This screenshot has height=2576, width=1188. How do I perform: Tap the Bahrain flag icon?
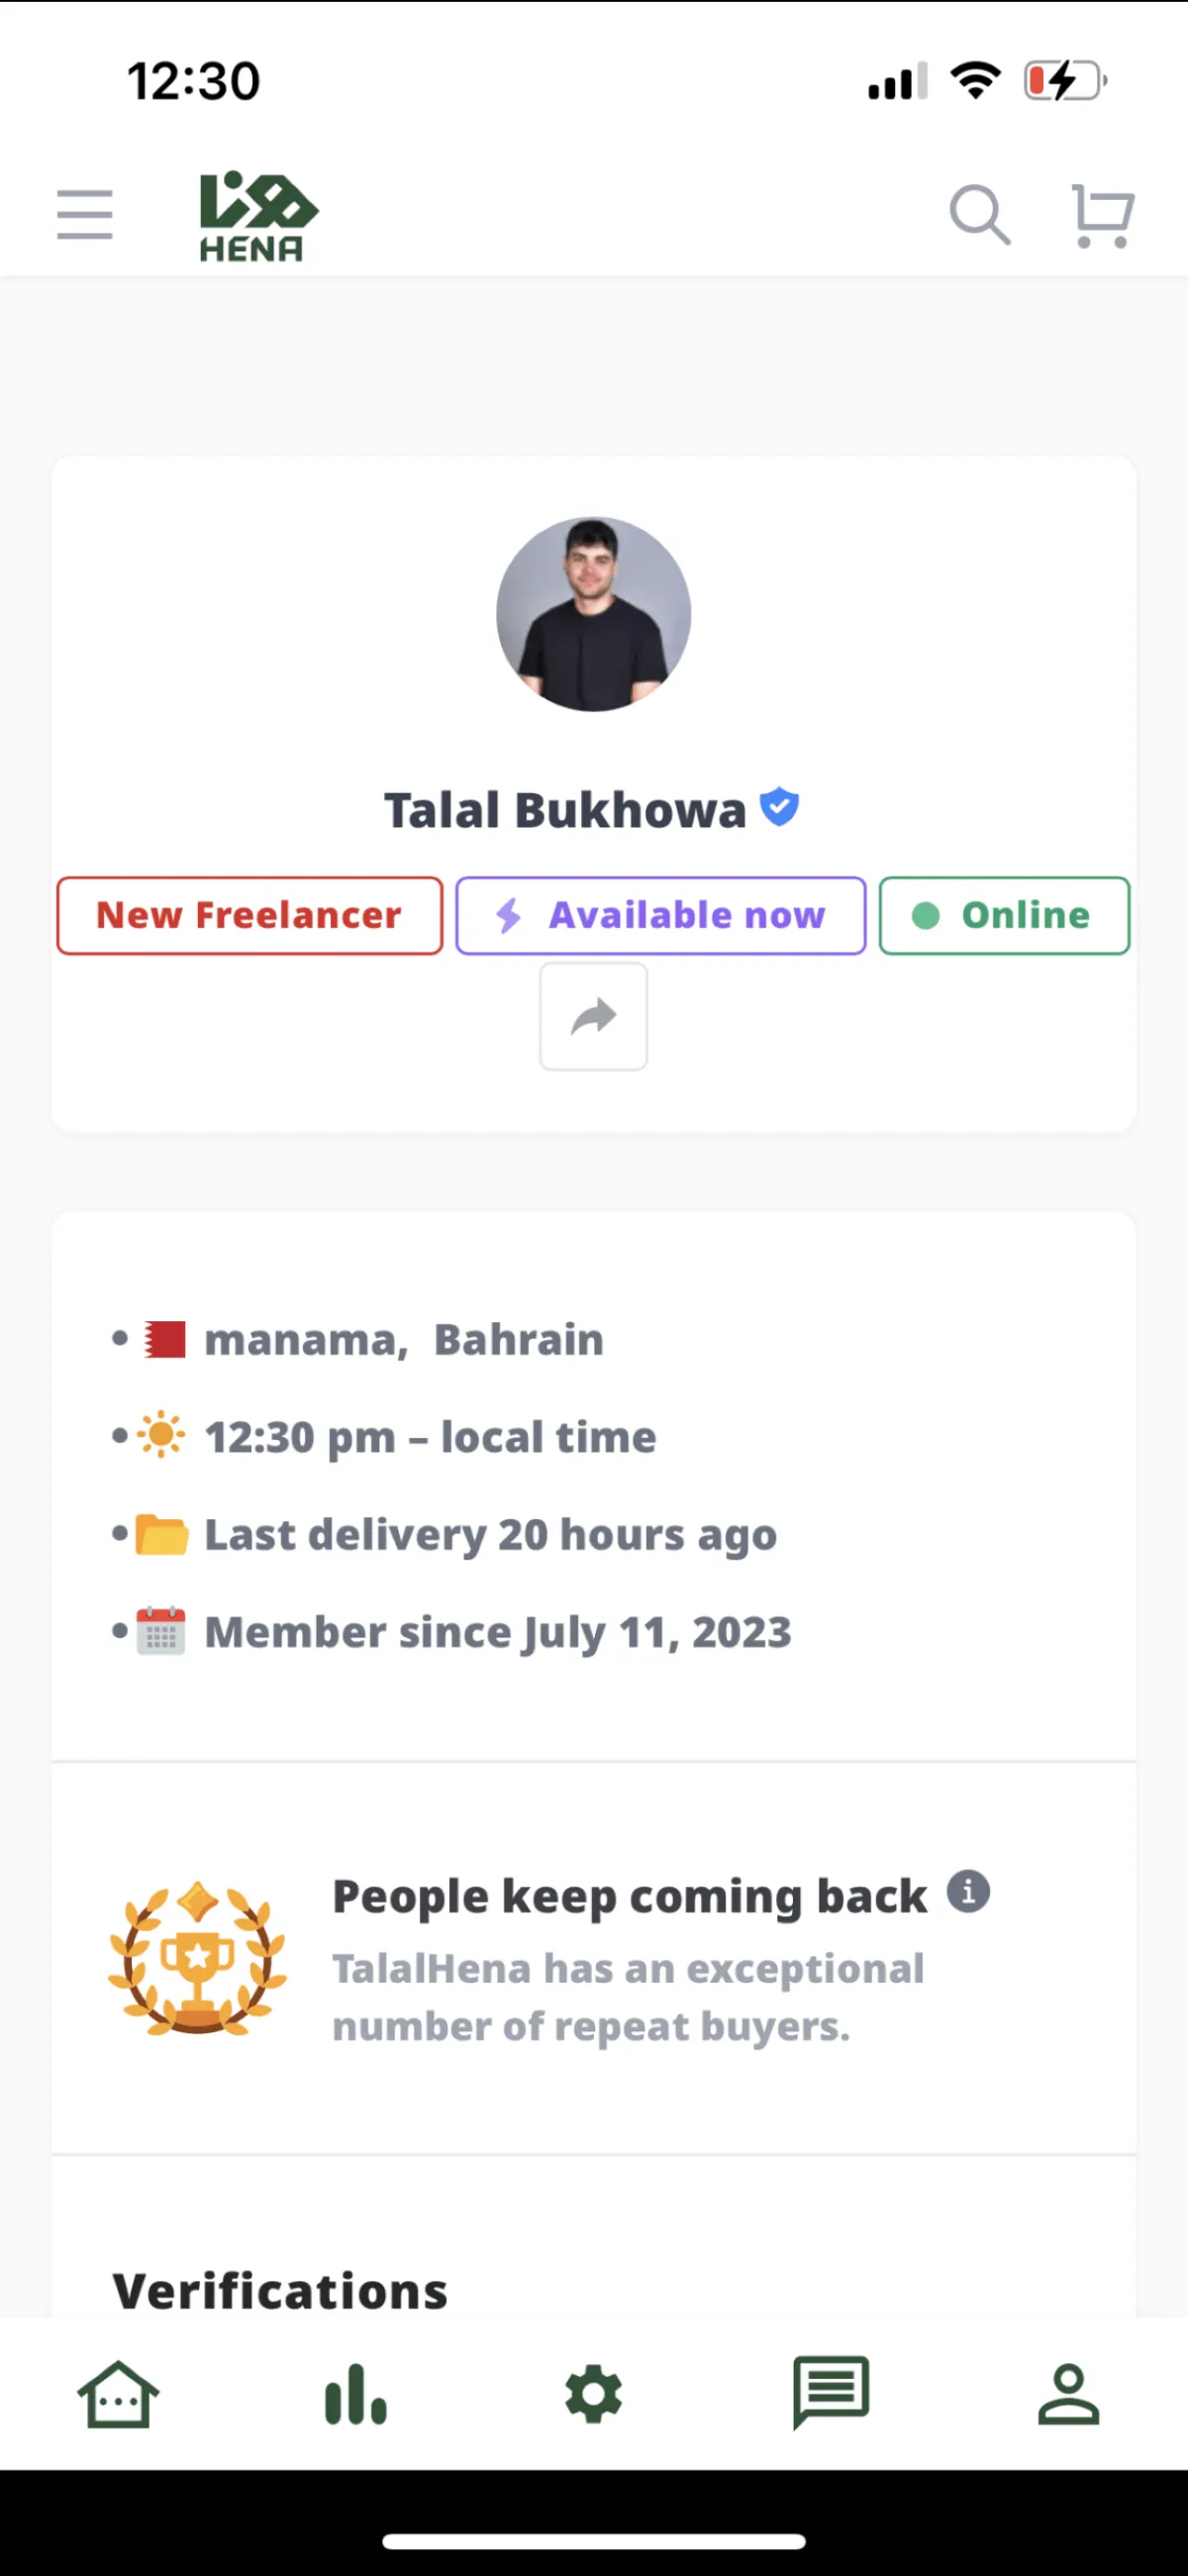165,1340
